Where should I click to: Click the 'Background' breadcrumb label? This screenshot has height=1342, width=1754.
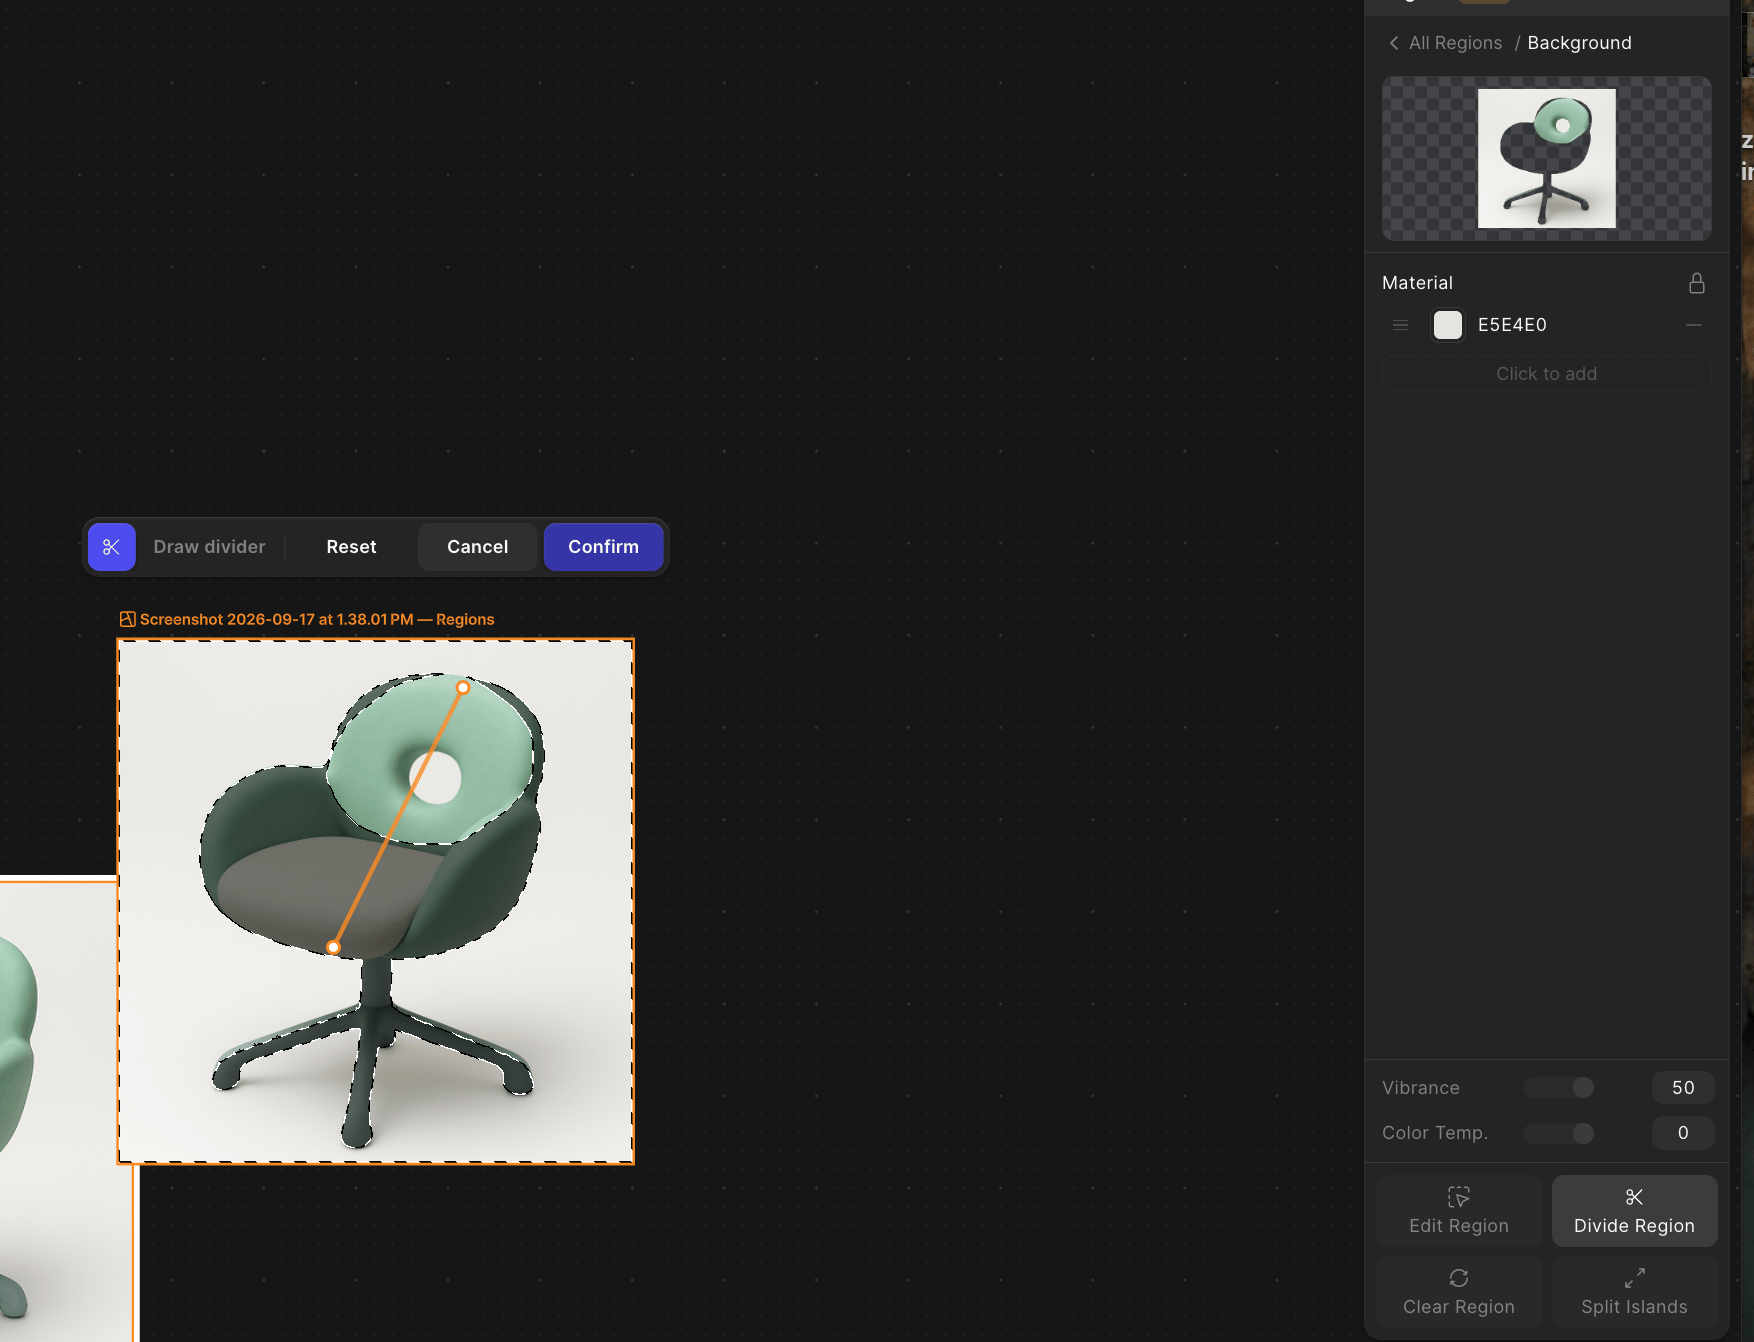[x=1579, y=43]
